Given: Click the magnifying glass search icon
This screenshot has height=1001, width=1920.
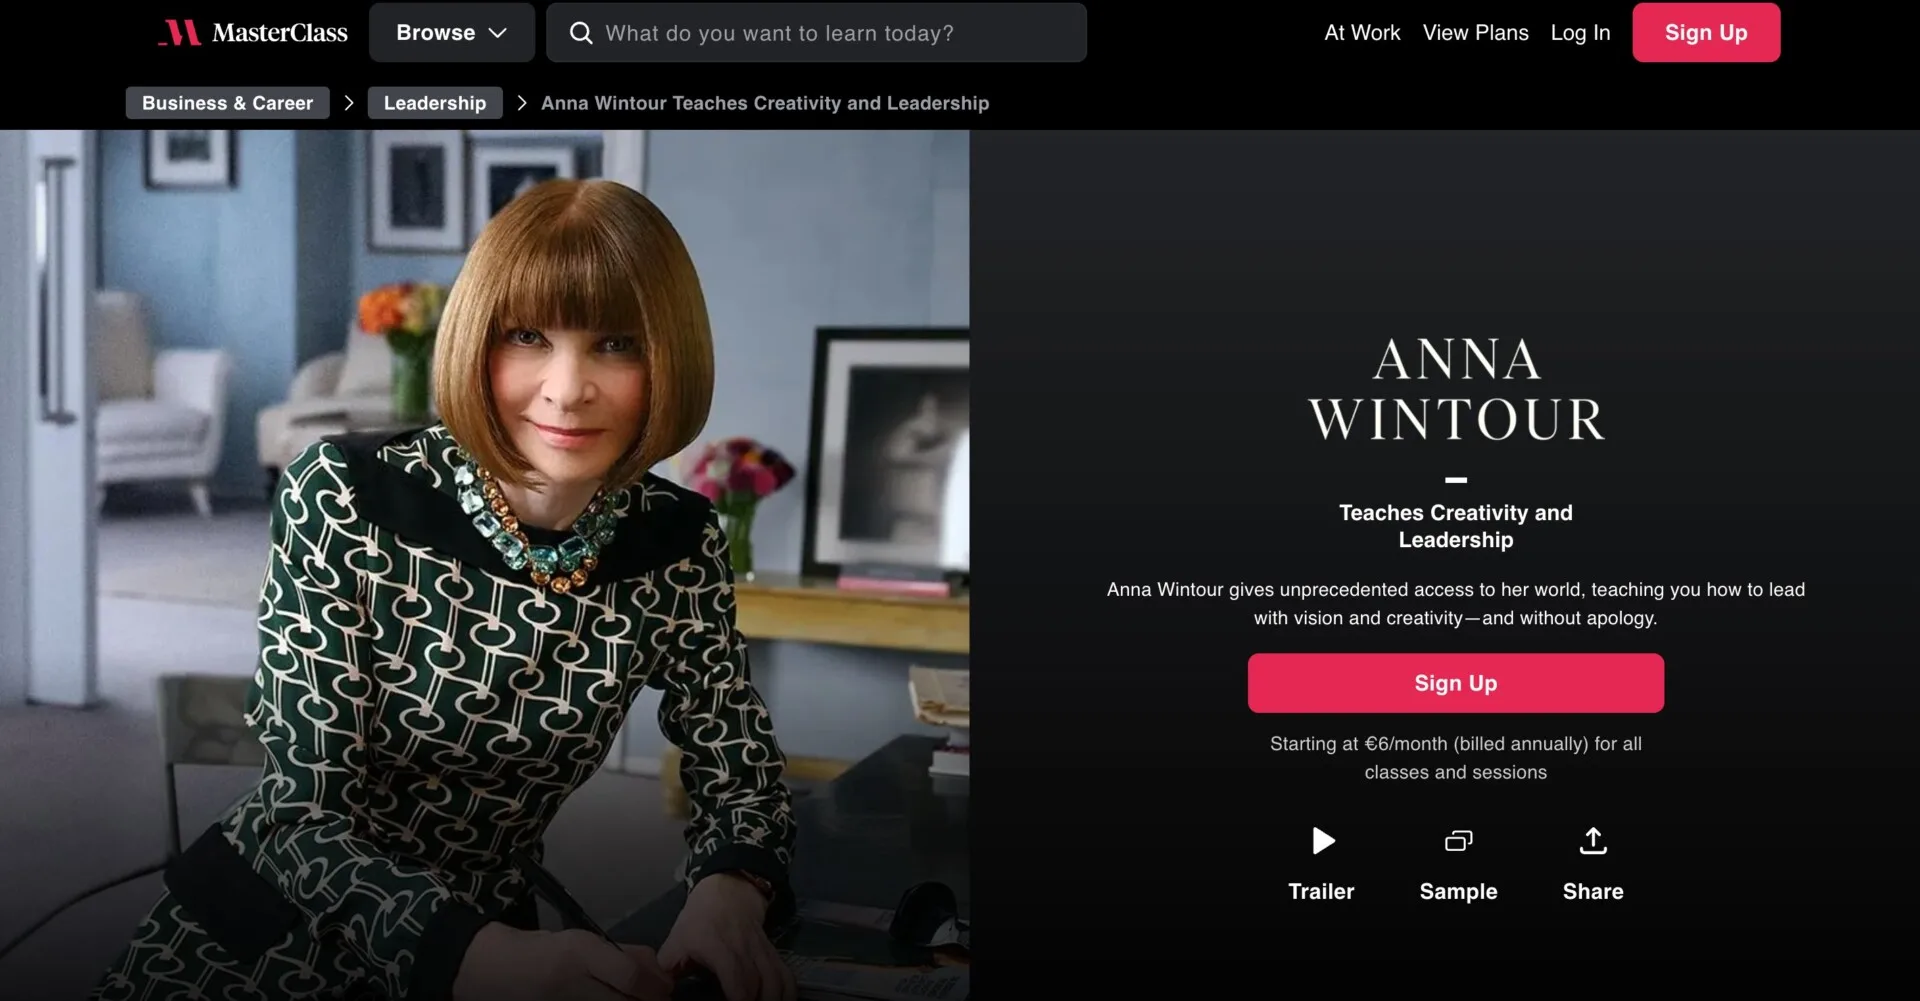Looking at the screenshot, I should [580, 33].
